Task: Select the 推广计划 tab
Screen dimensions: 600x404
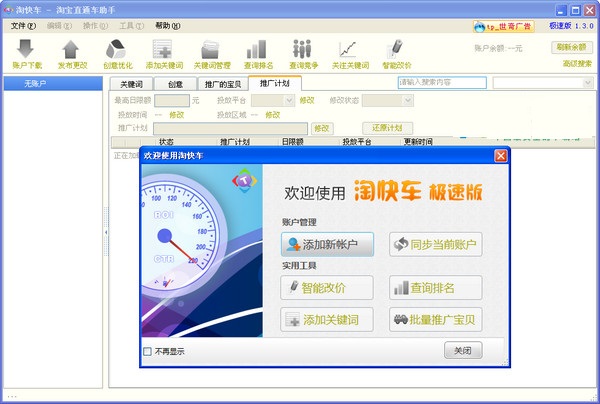Action: coord(275,83)
